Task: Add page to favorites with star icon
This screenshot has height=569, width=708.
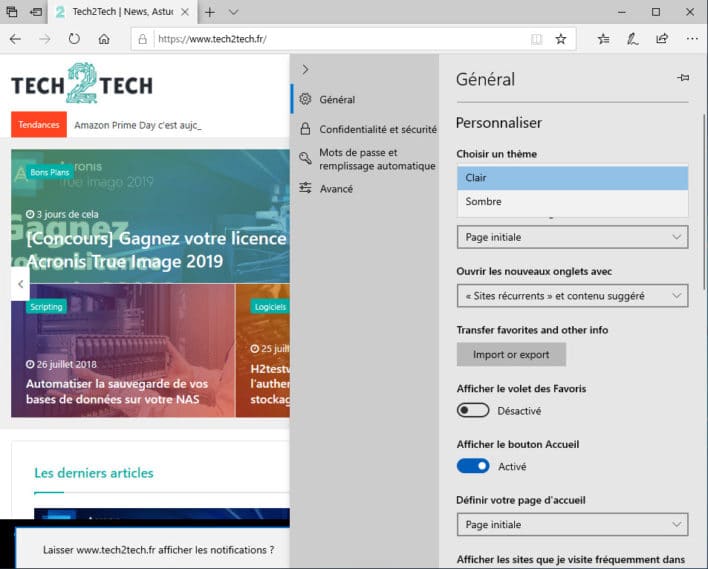Action: (x=561, y=39)
